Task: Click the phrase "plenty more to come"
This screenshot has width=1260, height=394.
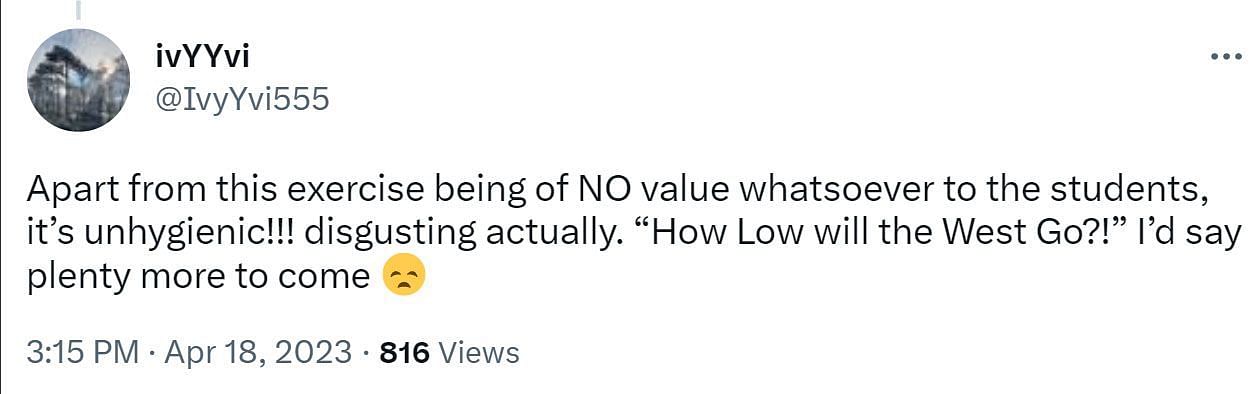Action: tap(198, 276)
